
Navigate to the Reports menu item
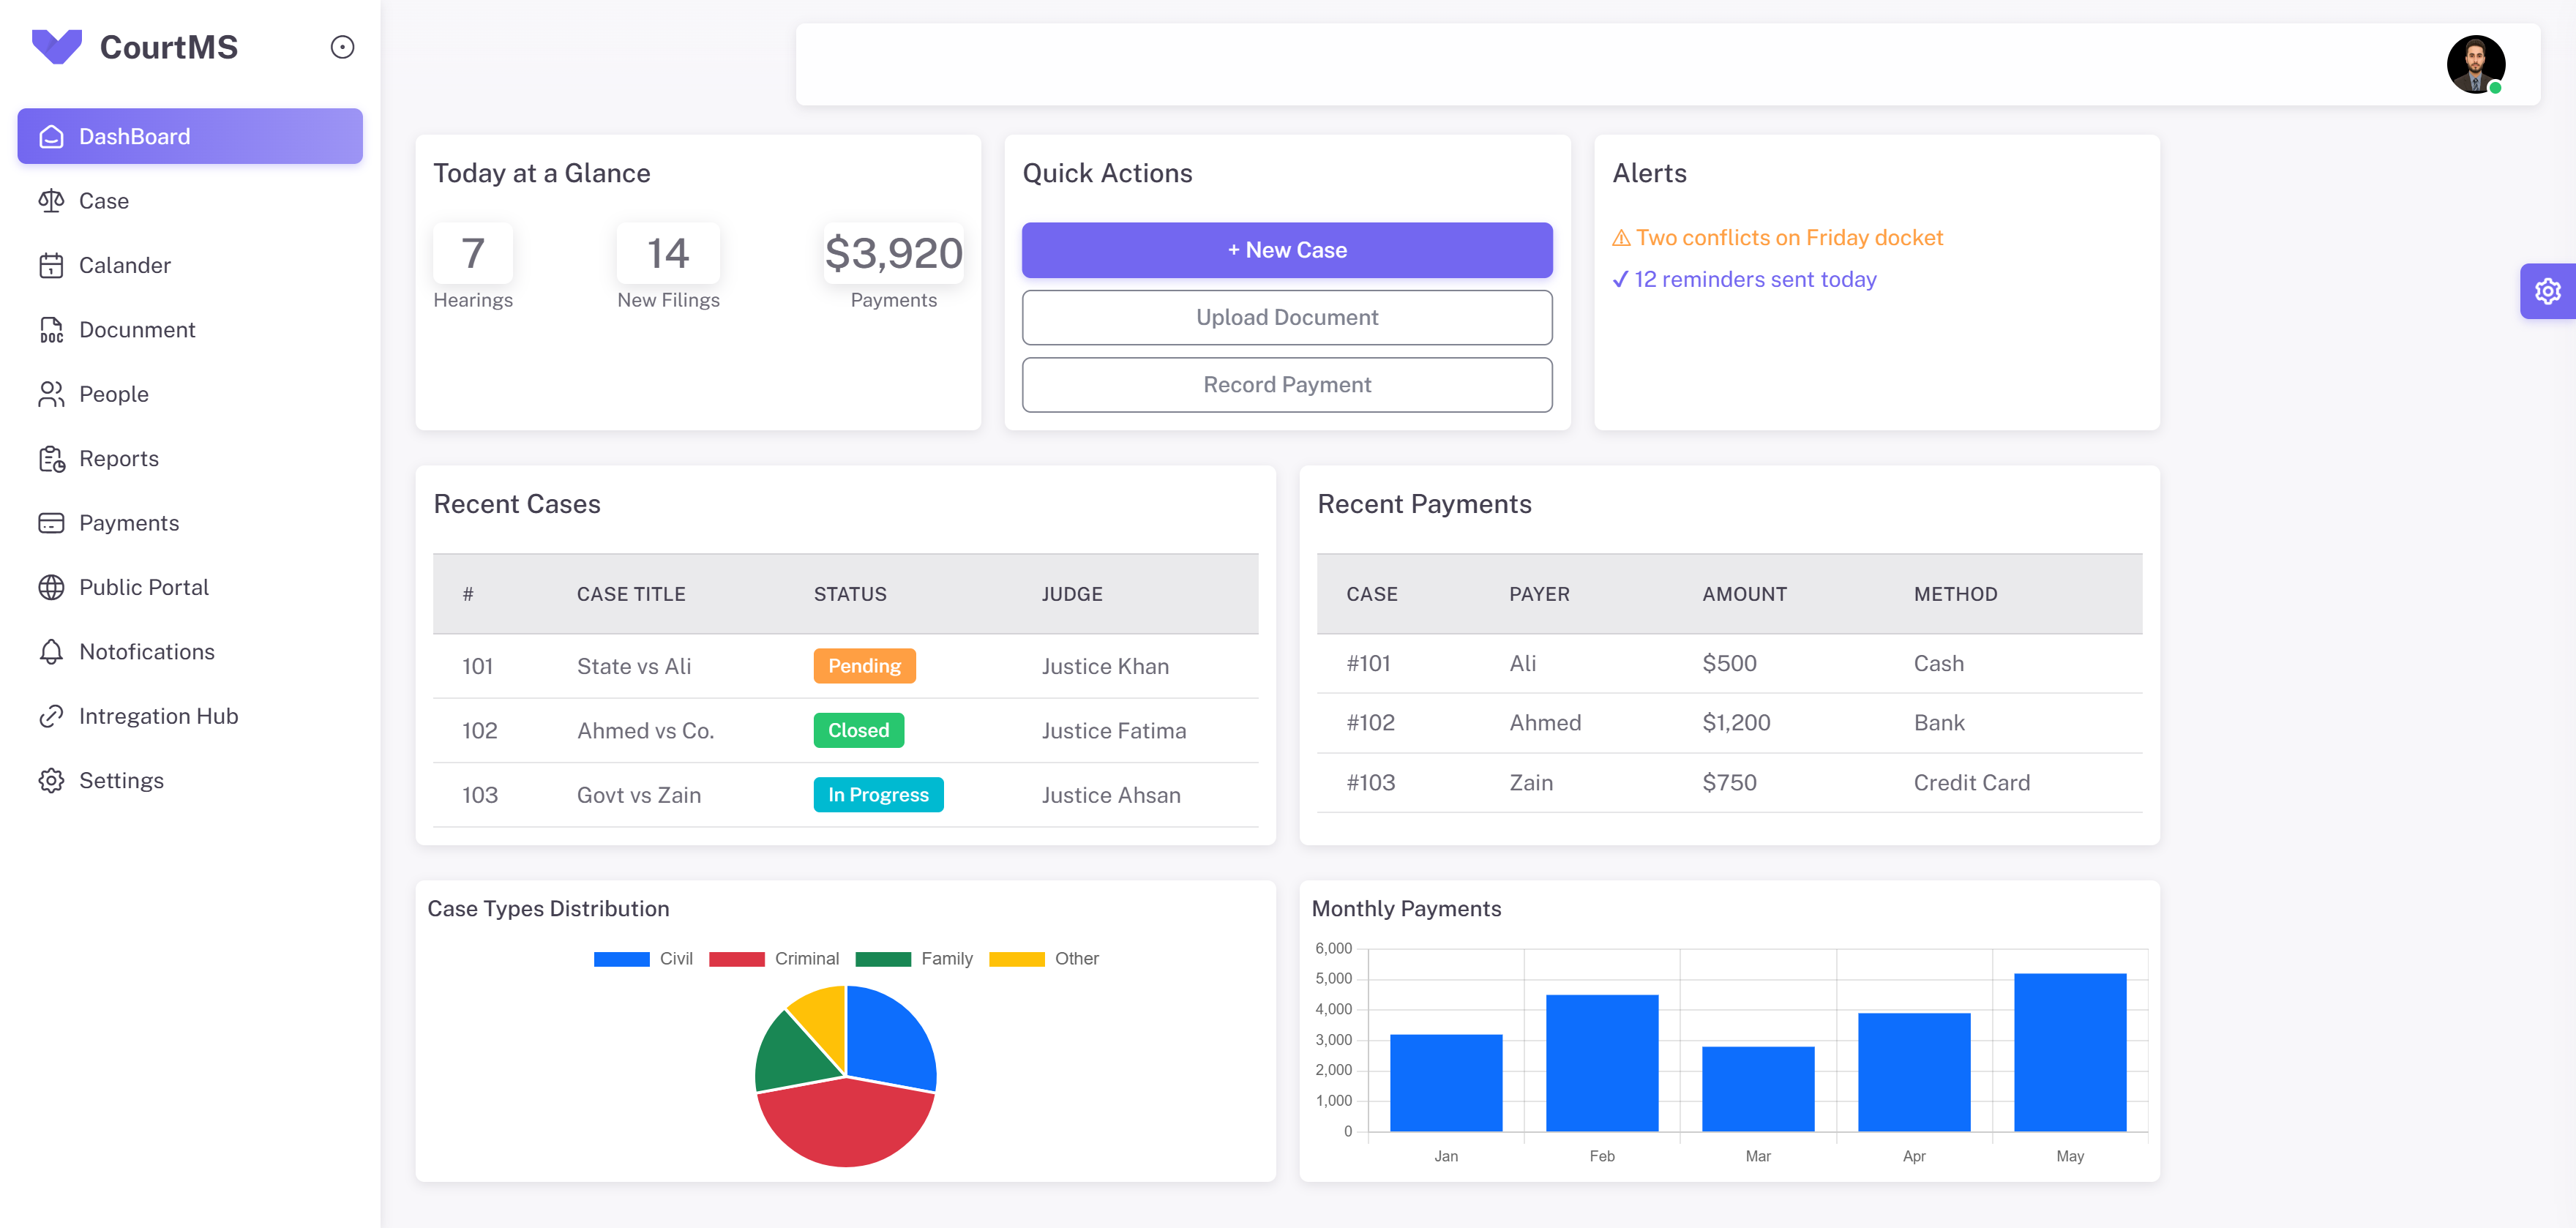click(x=190, y=459)
